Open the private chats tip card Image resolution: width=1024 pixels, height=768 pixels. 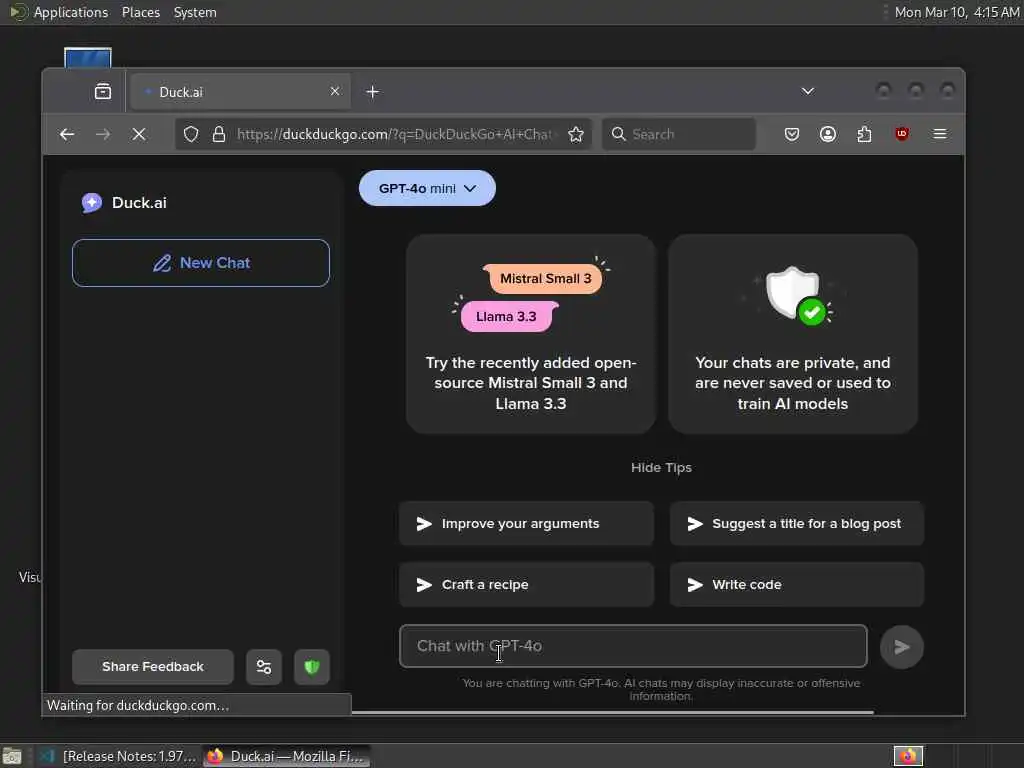tap(793, 334)
